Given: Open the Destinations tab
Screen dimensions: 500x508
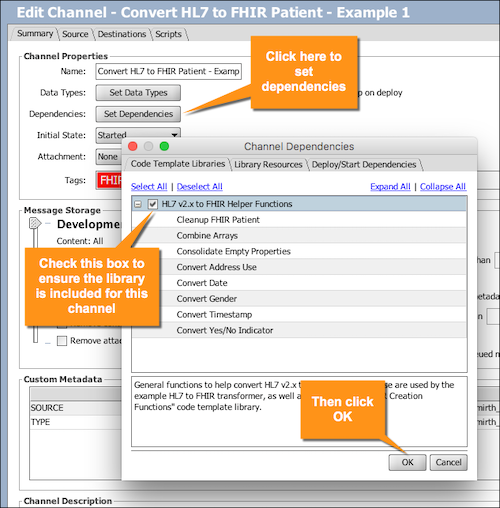Looking at the screenshot, I should coord(122,34).
